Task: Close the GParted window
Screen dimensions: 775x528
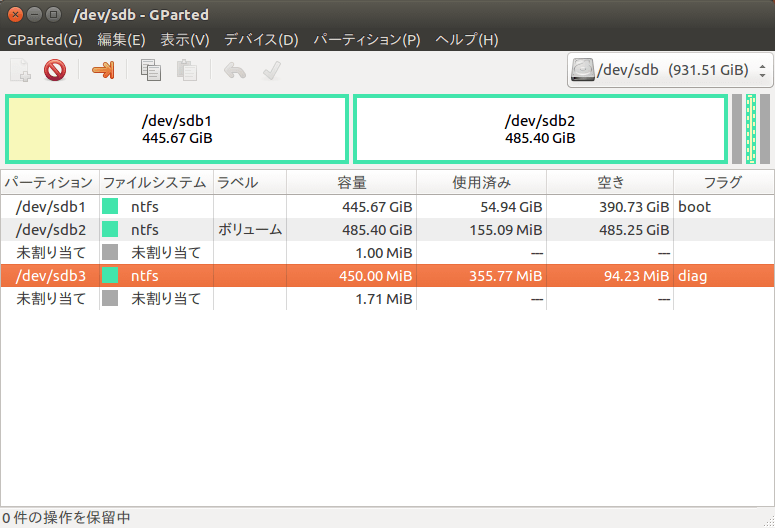Action: [15, 15]
